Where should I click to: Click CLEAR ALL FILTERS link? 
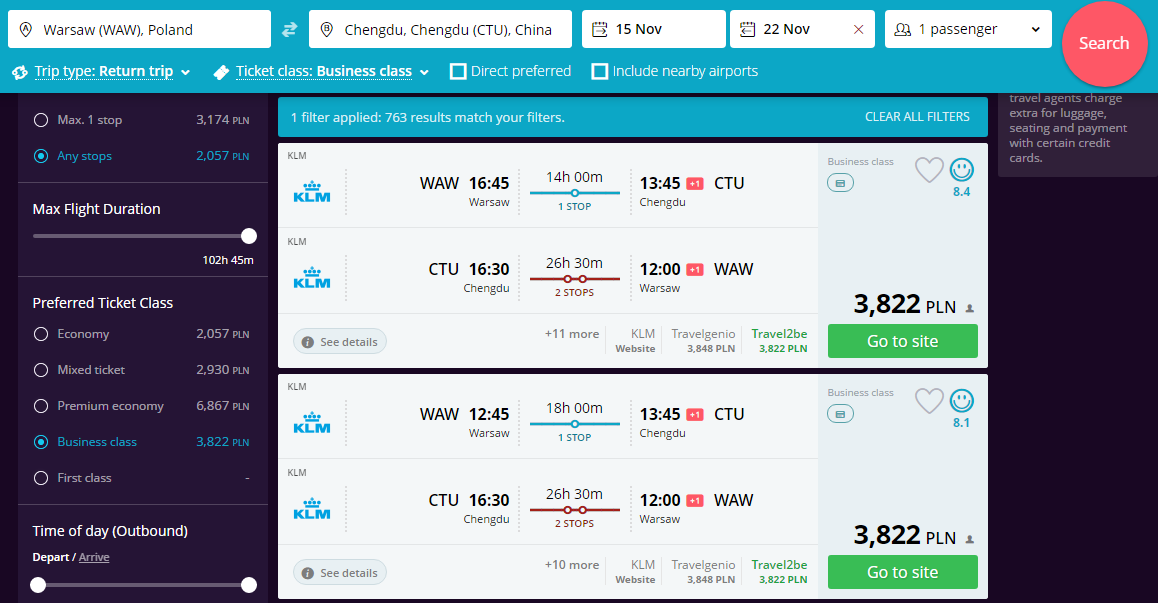point(917,117)
